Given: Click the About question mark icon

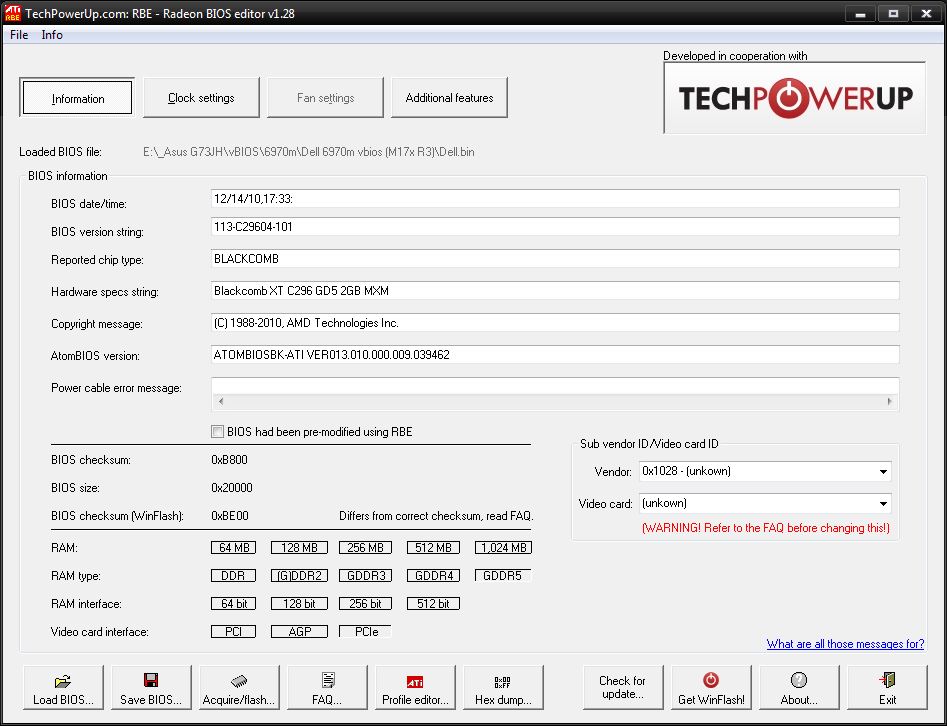Looking at the screenshot, I should click(798, 680).
